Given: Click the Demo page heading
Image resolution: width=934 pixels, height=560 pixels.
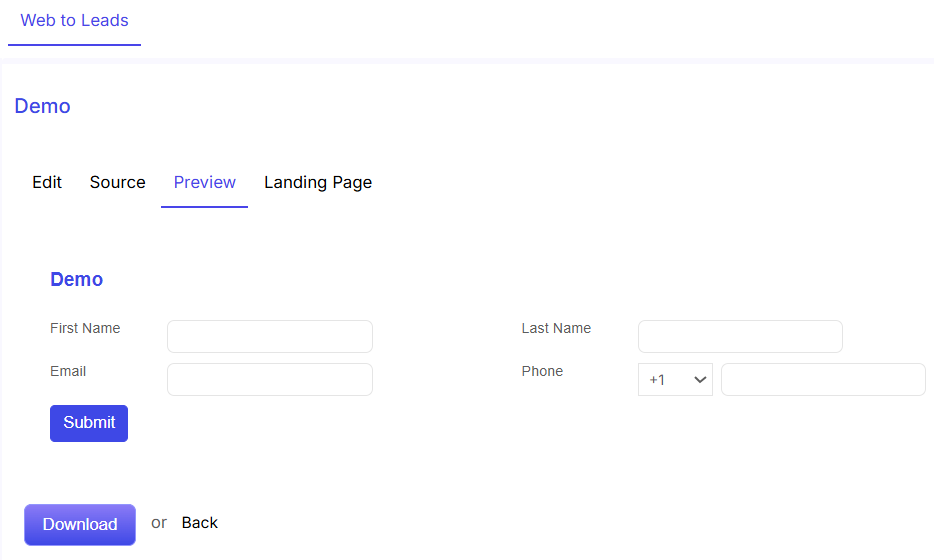Looking at the screenshot, I should point(42,106).
